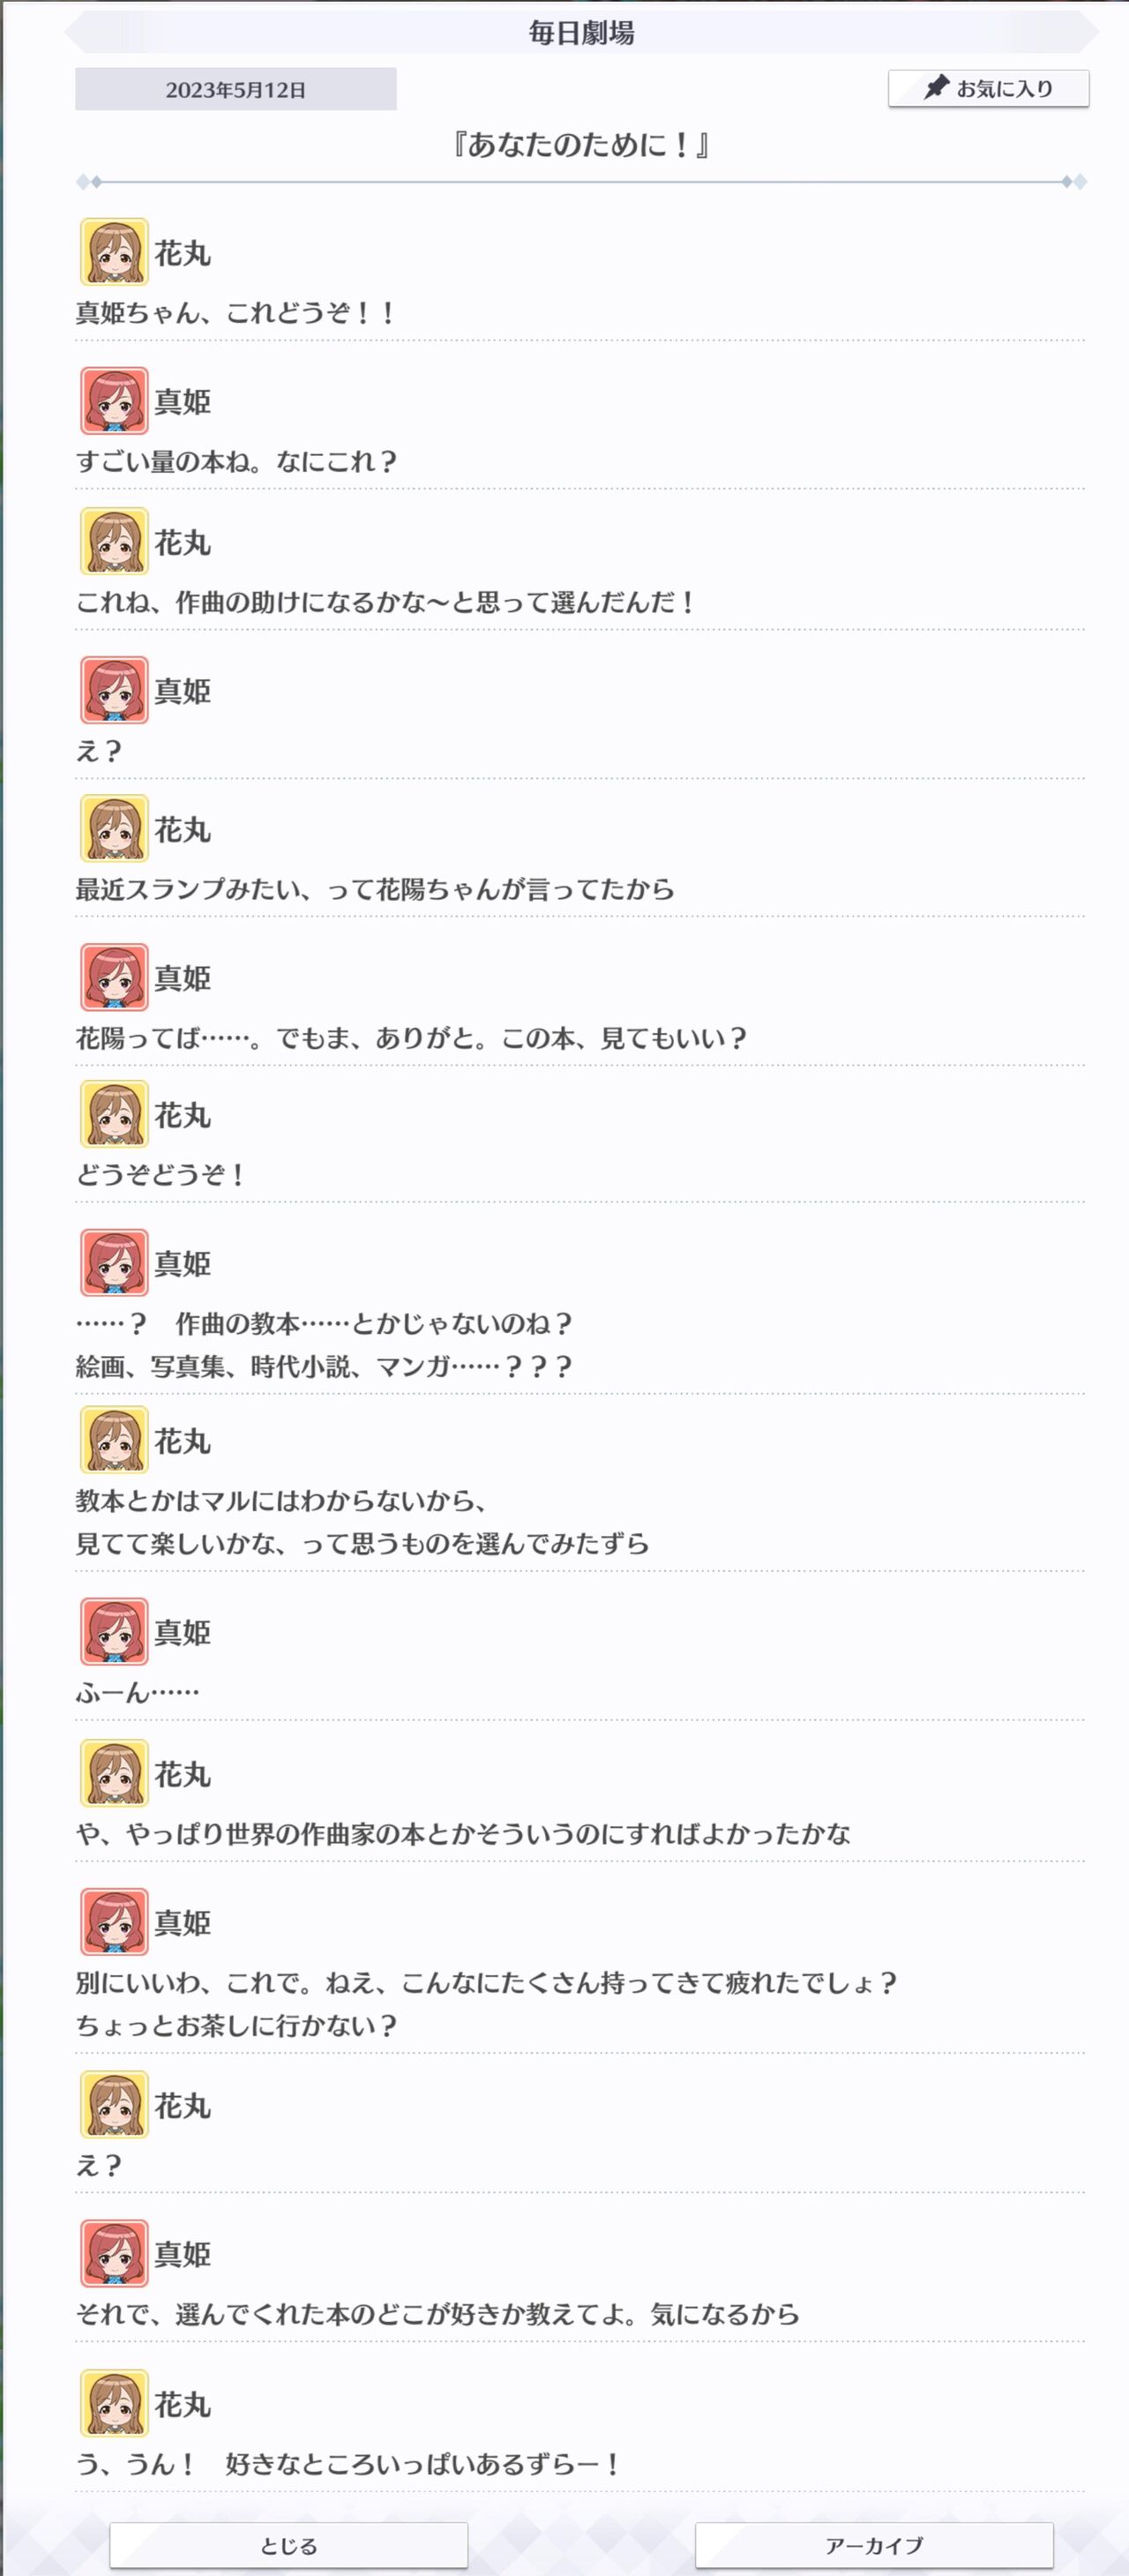Click Hanamaru's avatar above "最近スランプみたい" line

click(x=114, y=829)
